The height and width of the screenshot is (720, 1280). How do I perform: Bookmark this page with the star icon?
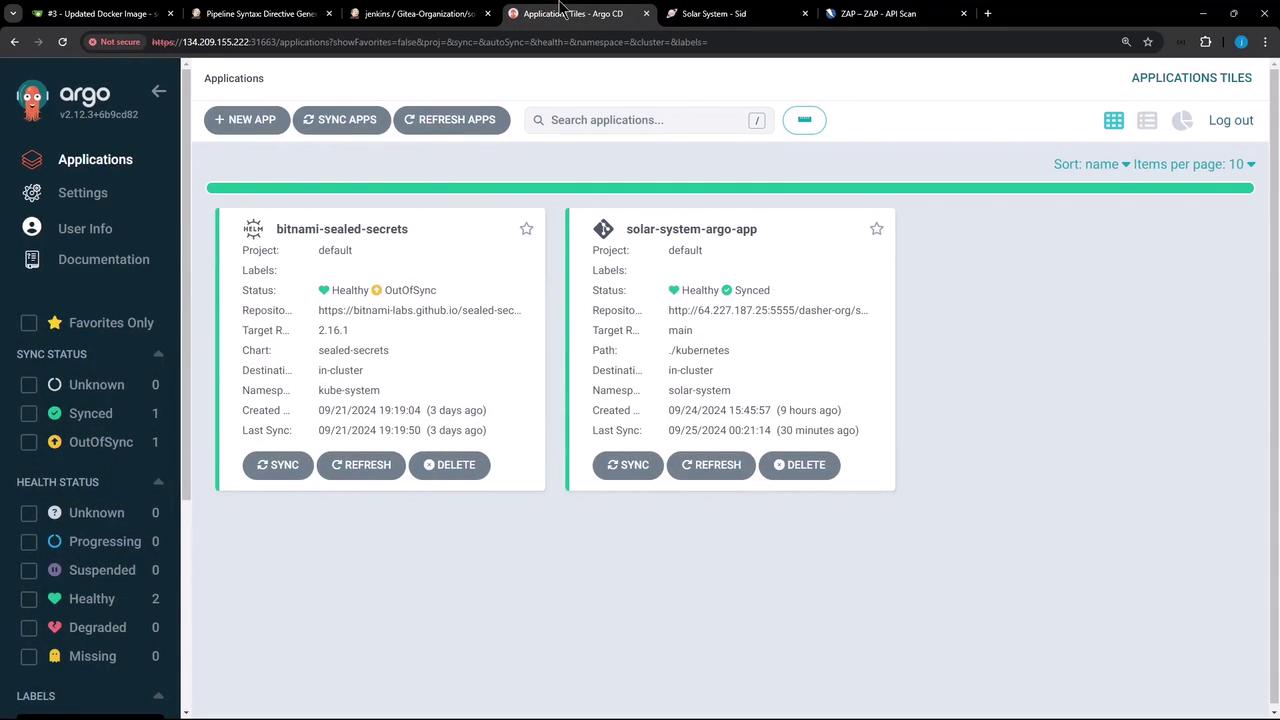pos(1148,42)
